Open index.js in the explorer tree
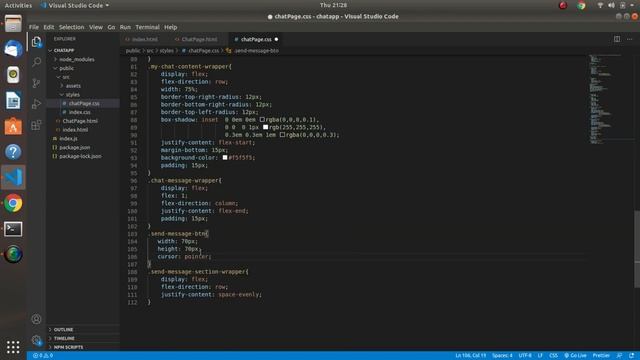640x360 pixels. (69, 139)
